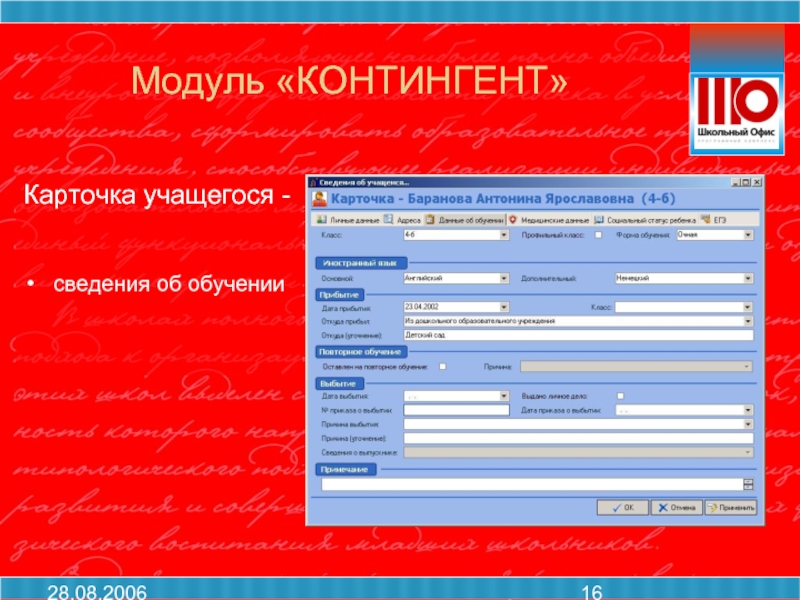Click the Примечание text field
This screenshot has height=600, width=800.
tap(532, 485)
